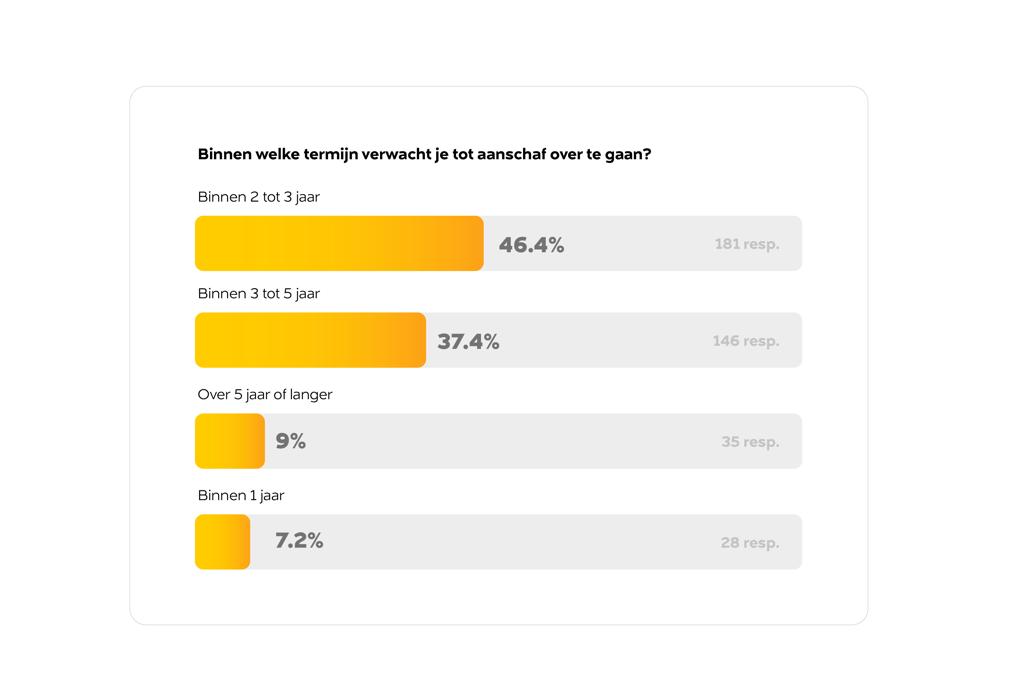Select the 'Binnen 2 tot 3 jaar' label

(x=259, y=197)
